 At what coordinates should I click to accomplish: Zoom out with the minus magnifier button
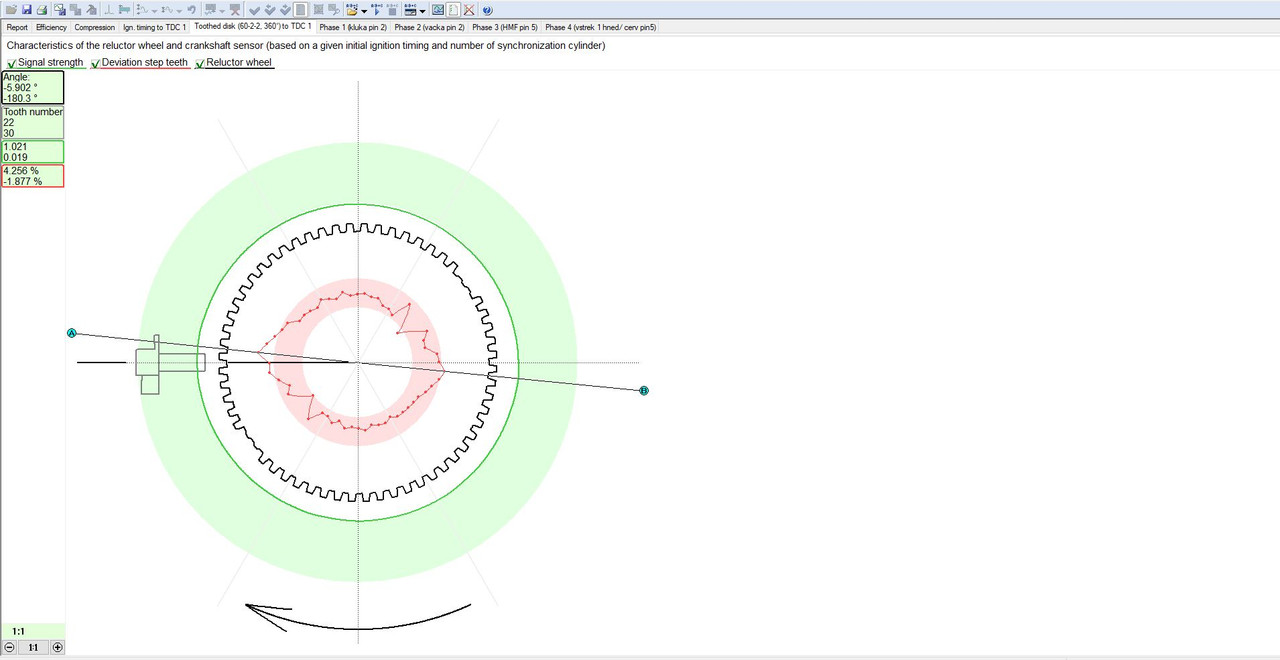coord(9,647)
